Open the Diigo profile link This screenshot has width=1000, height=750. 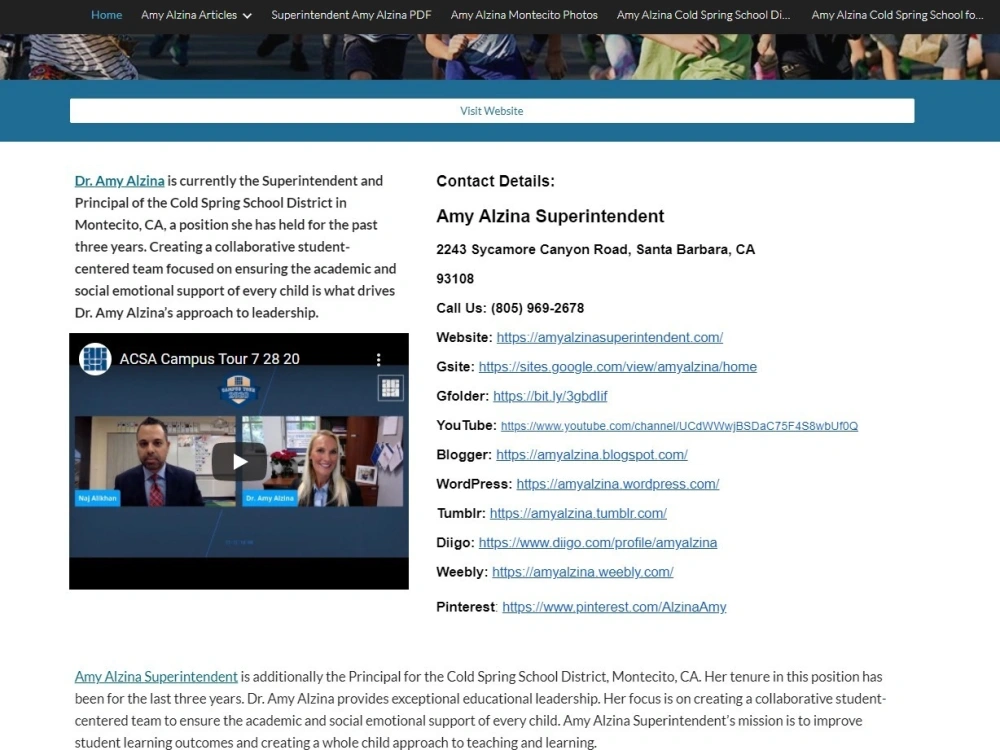click(x=598, y=543)
